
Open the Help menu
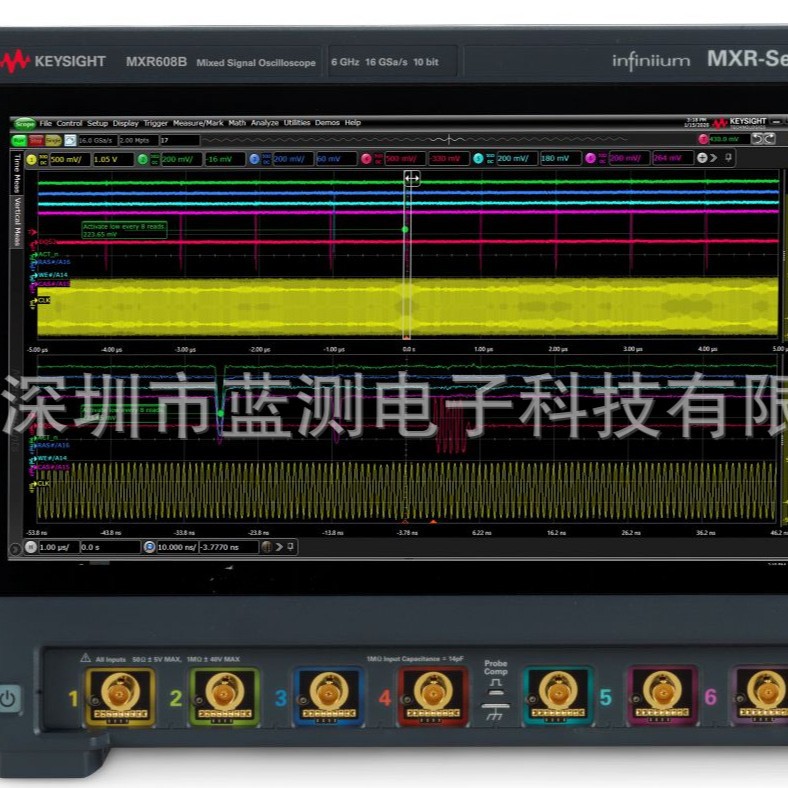(x=353, y=123)
